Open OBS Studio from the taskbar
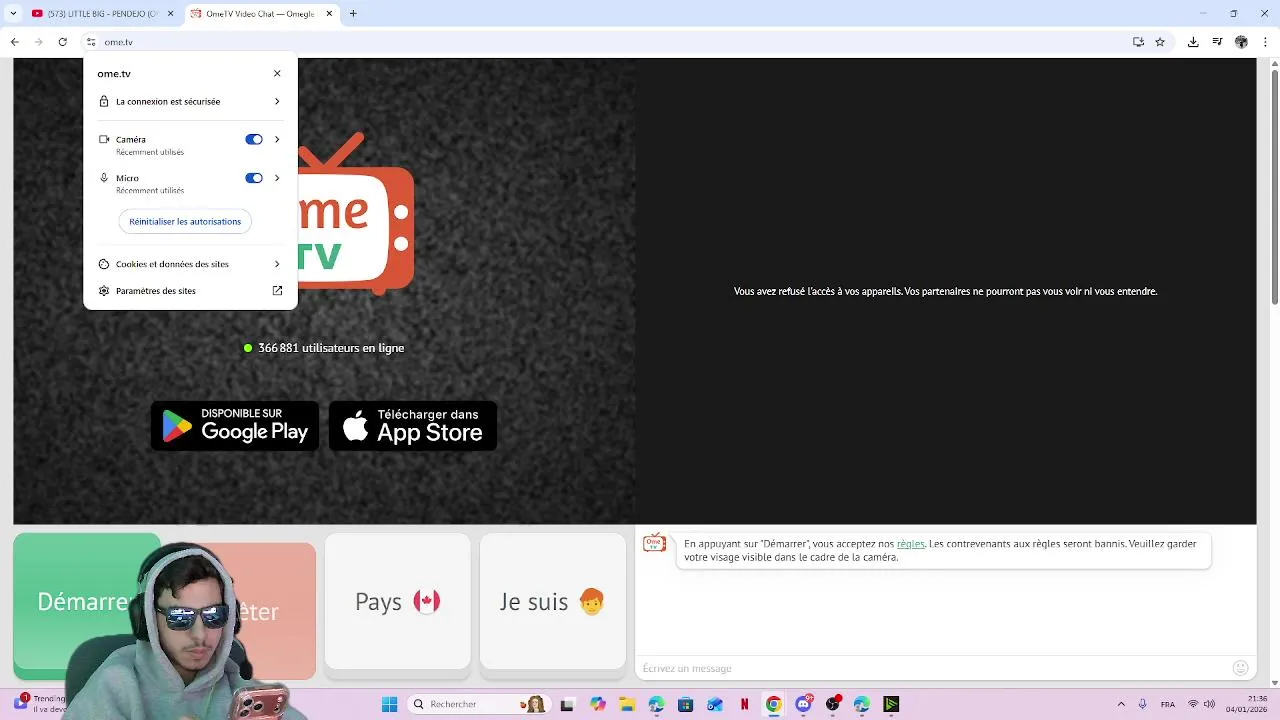Screen dimensions: 1280x720 (833, 704)
